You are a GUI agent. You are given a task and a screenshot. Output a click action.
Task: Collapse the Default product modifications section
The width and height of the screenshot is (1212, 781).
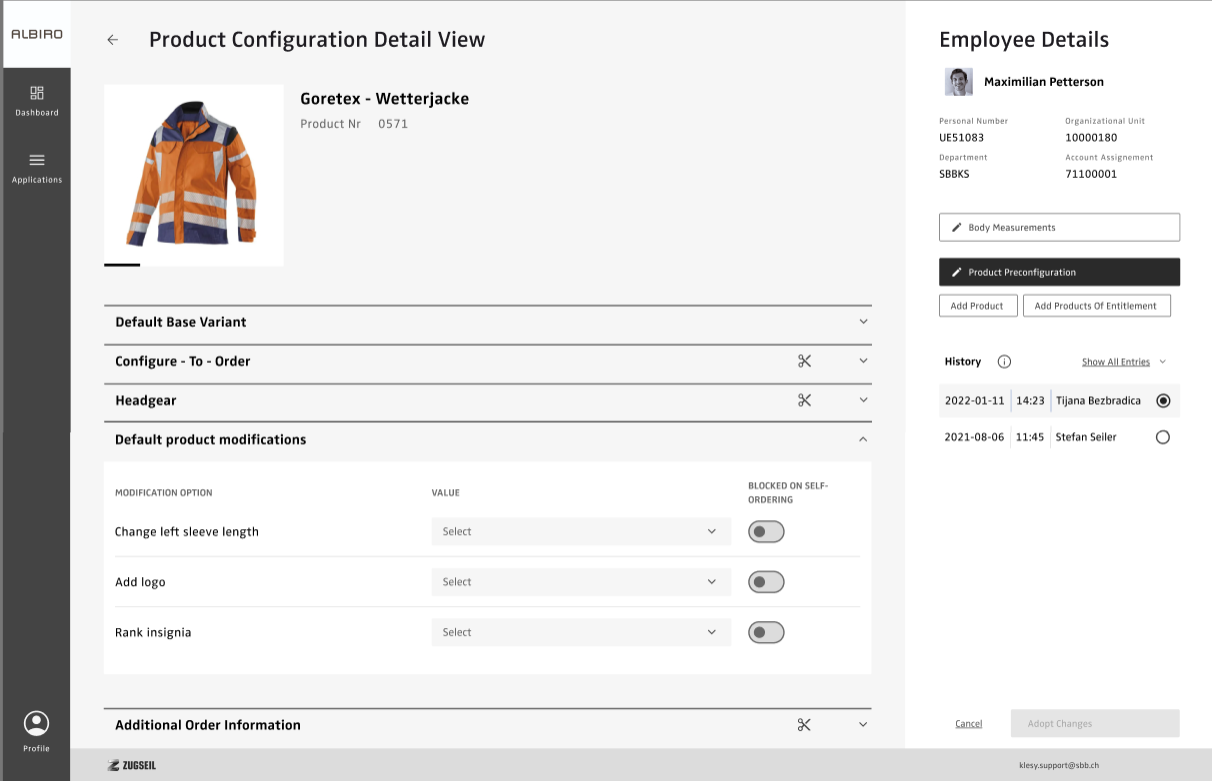point(863,440)
